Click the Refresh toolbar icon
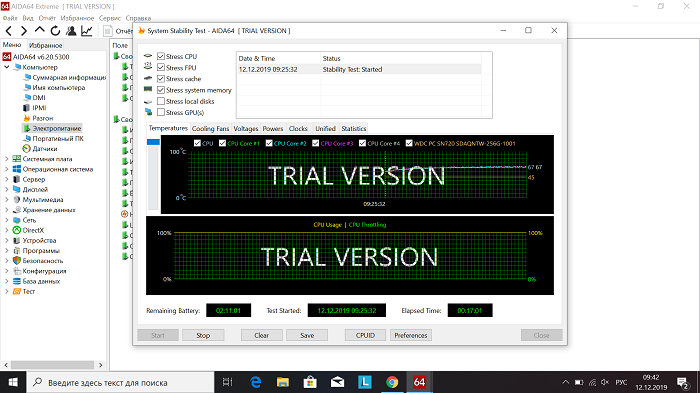 (x=55, y=31)
